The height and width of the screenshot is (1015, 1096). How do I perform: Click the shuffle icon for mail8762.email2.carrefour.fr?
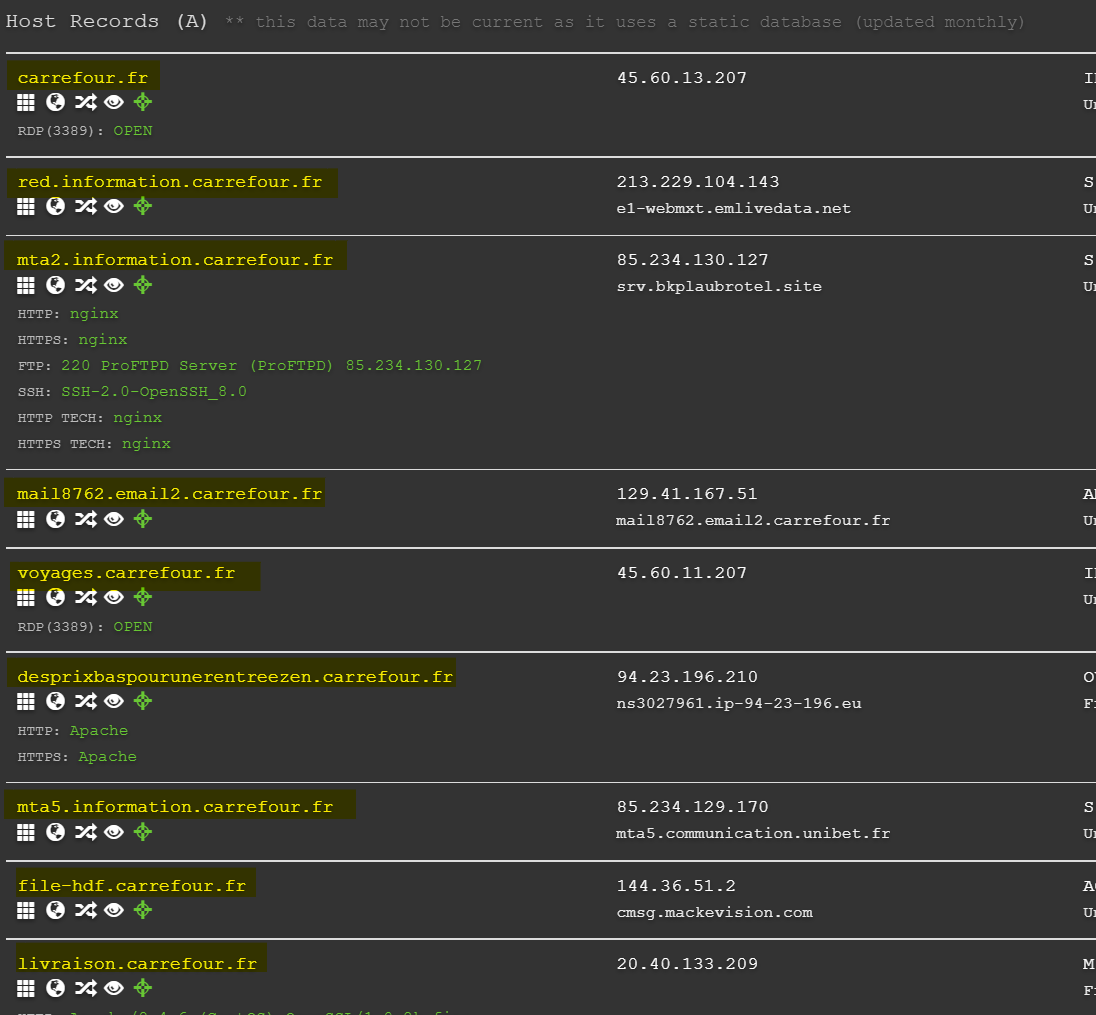85,519
